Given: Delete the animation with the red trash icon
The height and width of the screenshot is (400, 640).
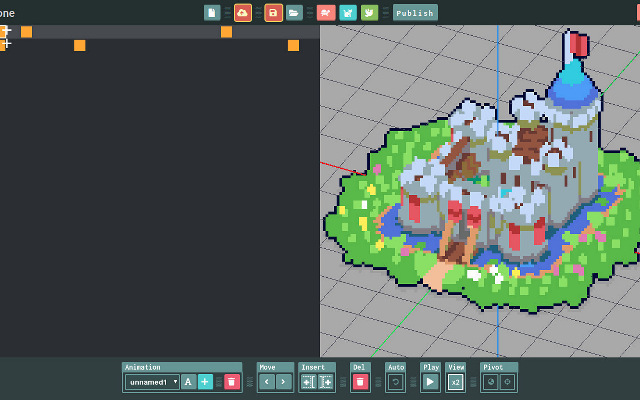Looking at the screenshot, I should [x=231, y=382].
